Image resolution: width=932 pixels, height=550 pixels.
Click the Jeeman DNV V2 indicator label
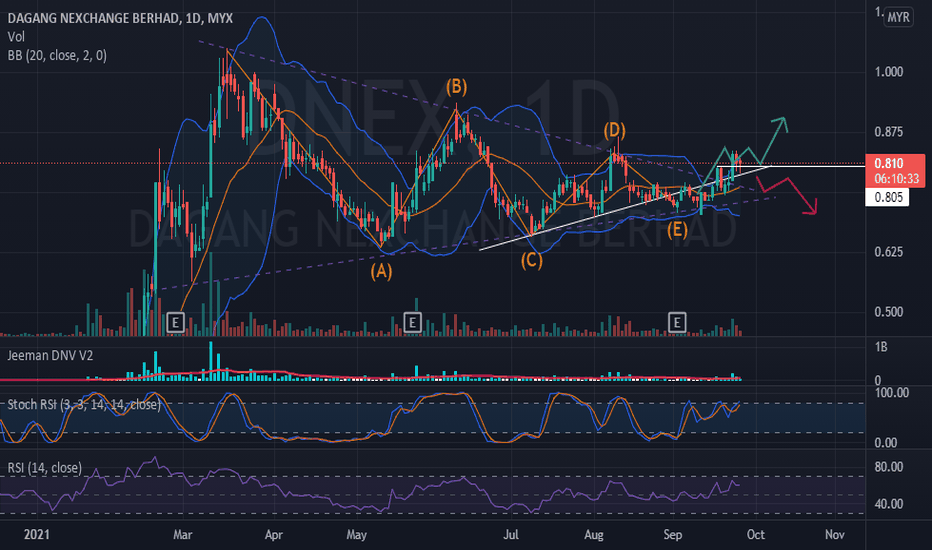coord(51,356)
